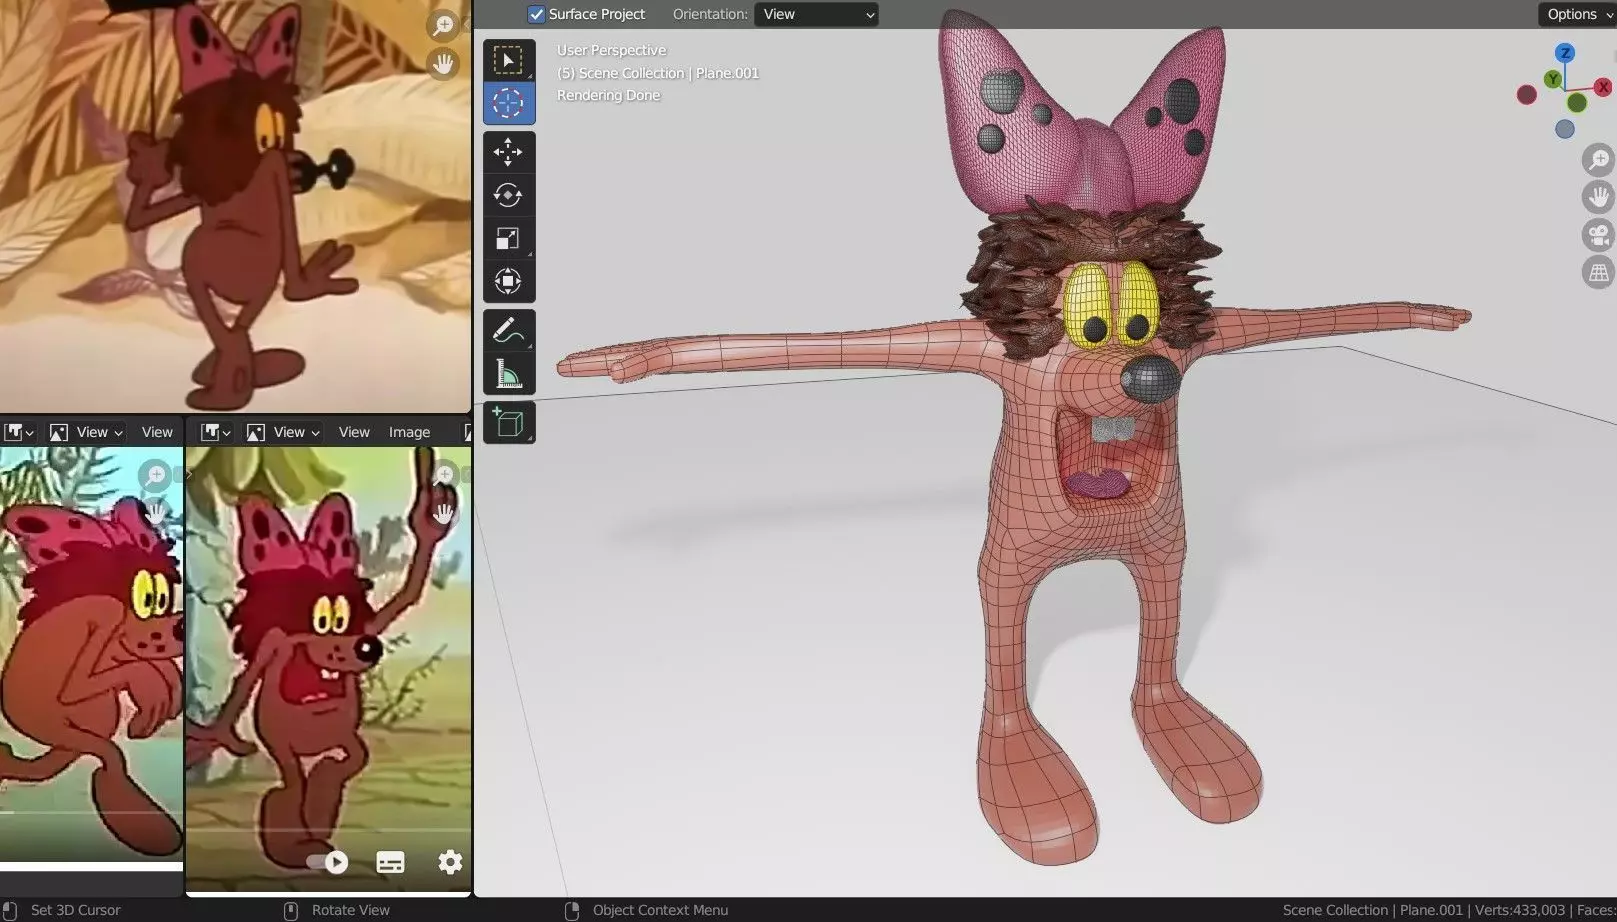Click the 'Object Context Menu' status text
This screenshot has width=1617, height=922.
(660, 910)
